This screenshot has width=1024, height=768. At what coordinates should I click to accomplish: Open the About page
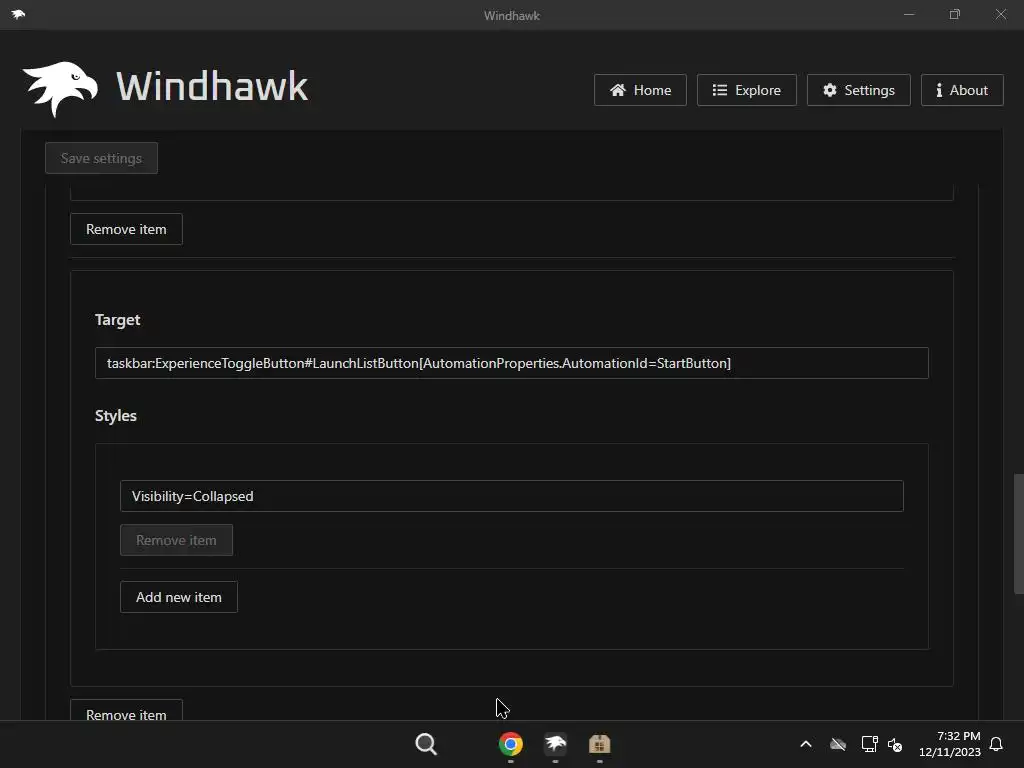point(962,90)
